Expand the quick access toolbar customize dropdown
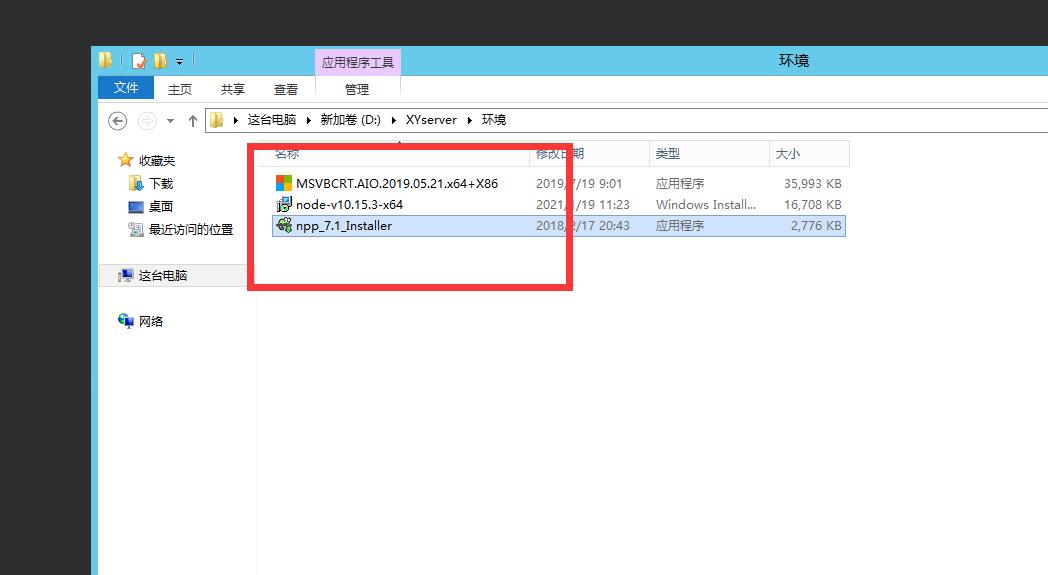The height and width of the screenshot is (575, 1048). [180, 61]
